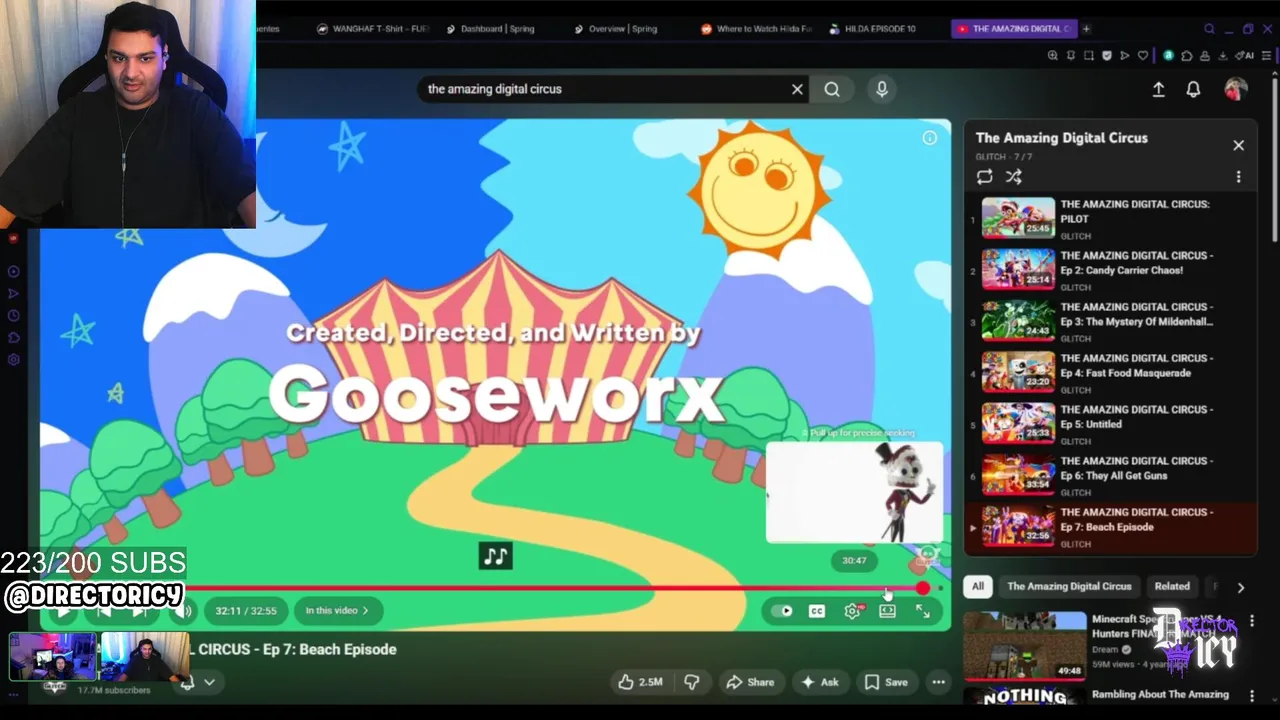Viewport: 1280px width, 720px height.
Task: Open browser easy setup menu icon
Action: [x=1266, y=55]
